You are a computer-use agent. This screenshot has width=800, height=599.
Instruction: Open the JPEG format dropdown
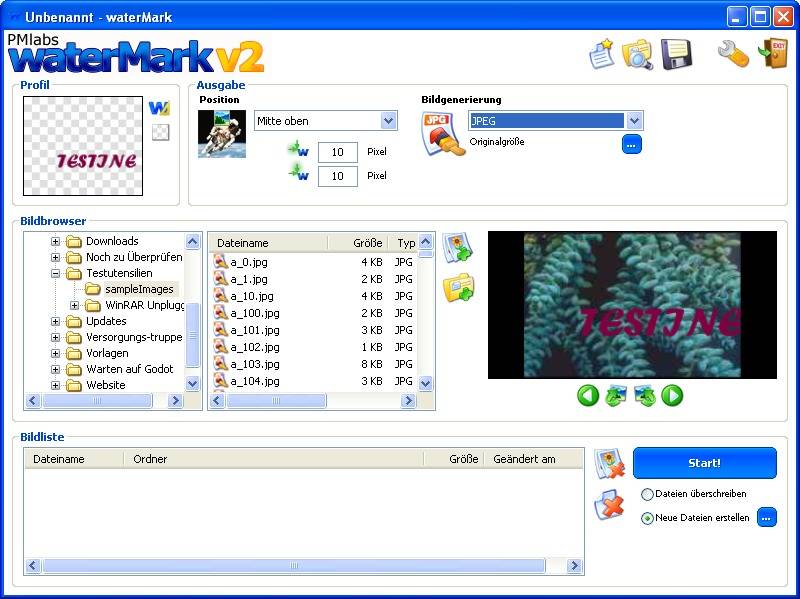pyautogui.click(x=634, y=121)
